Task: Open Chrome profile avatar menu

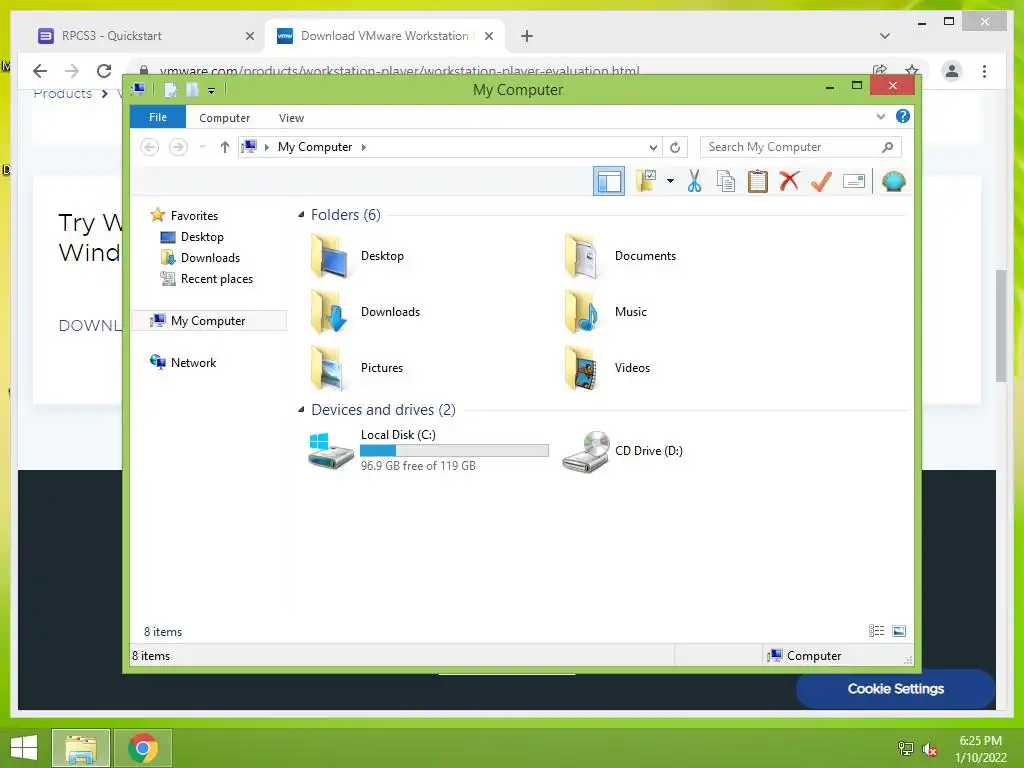Action: pyautogui.click(x=952, y=71)
